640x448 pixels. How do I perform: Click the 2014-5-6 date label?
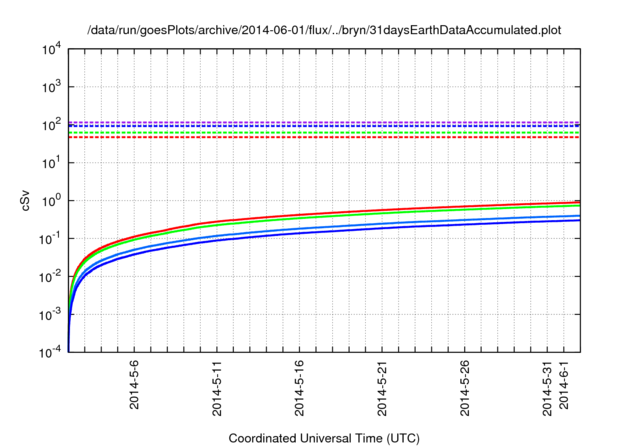click(x=134, y=385)
